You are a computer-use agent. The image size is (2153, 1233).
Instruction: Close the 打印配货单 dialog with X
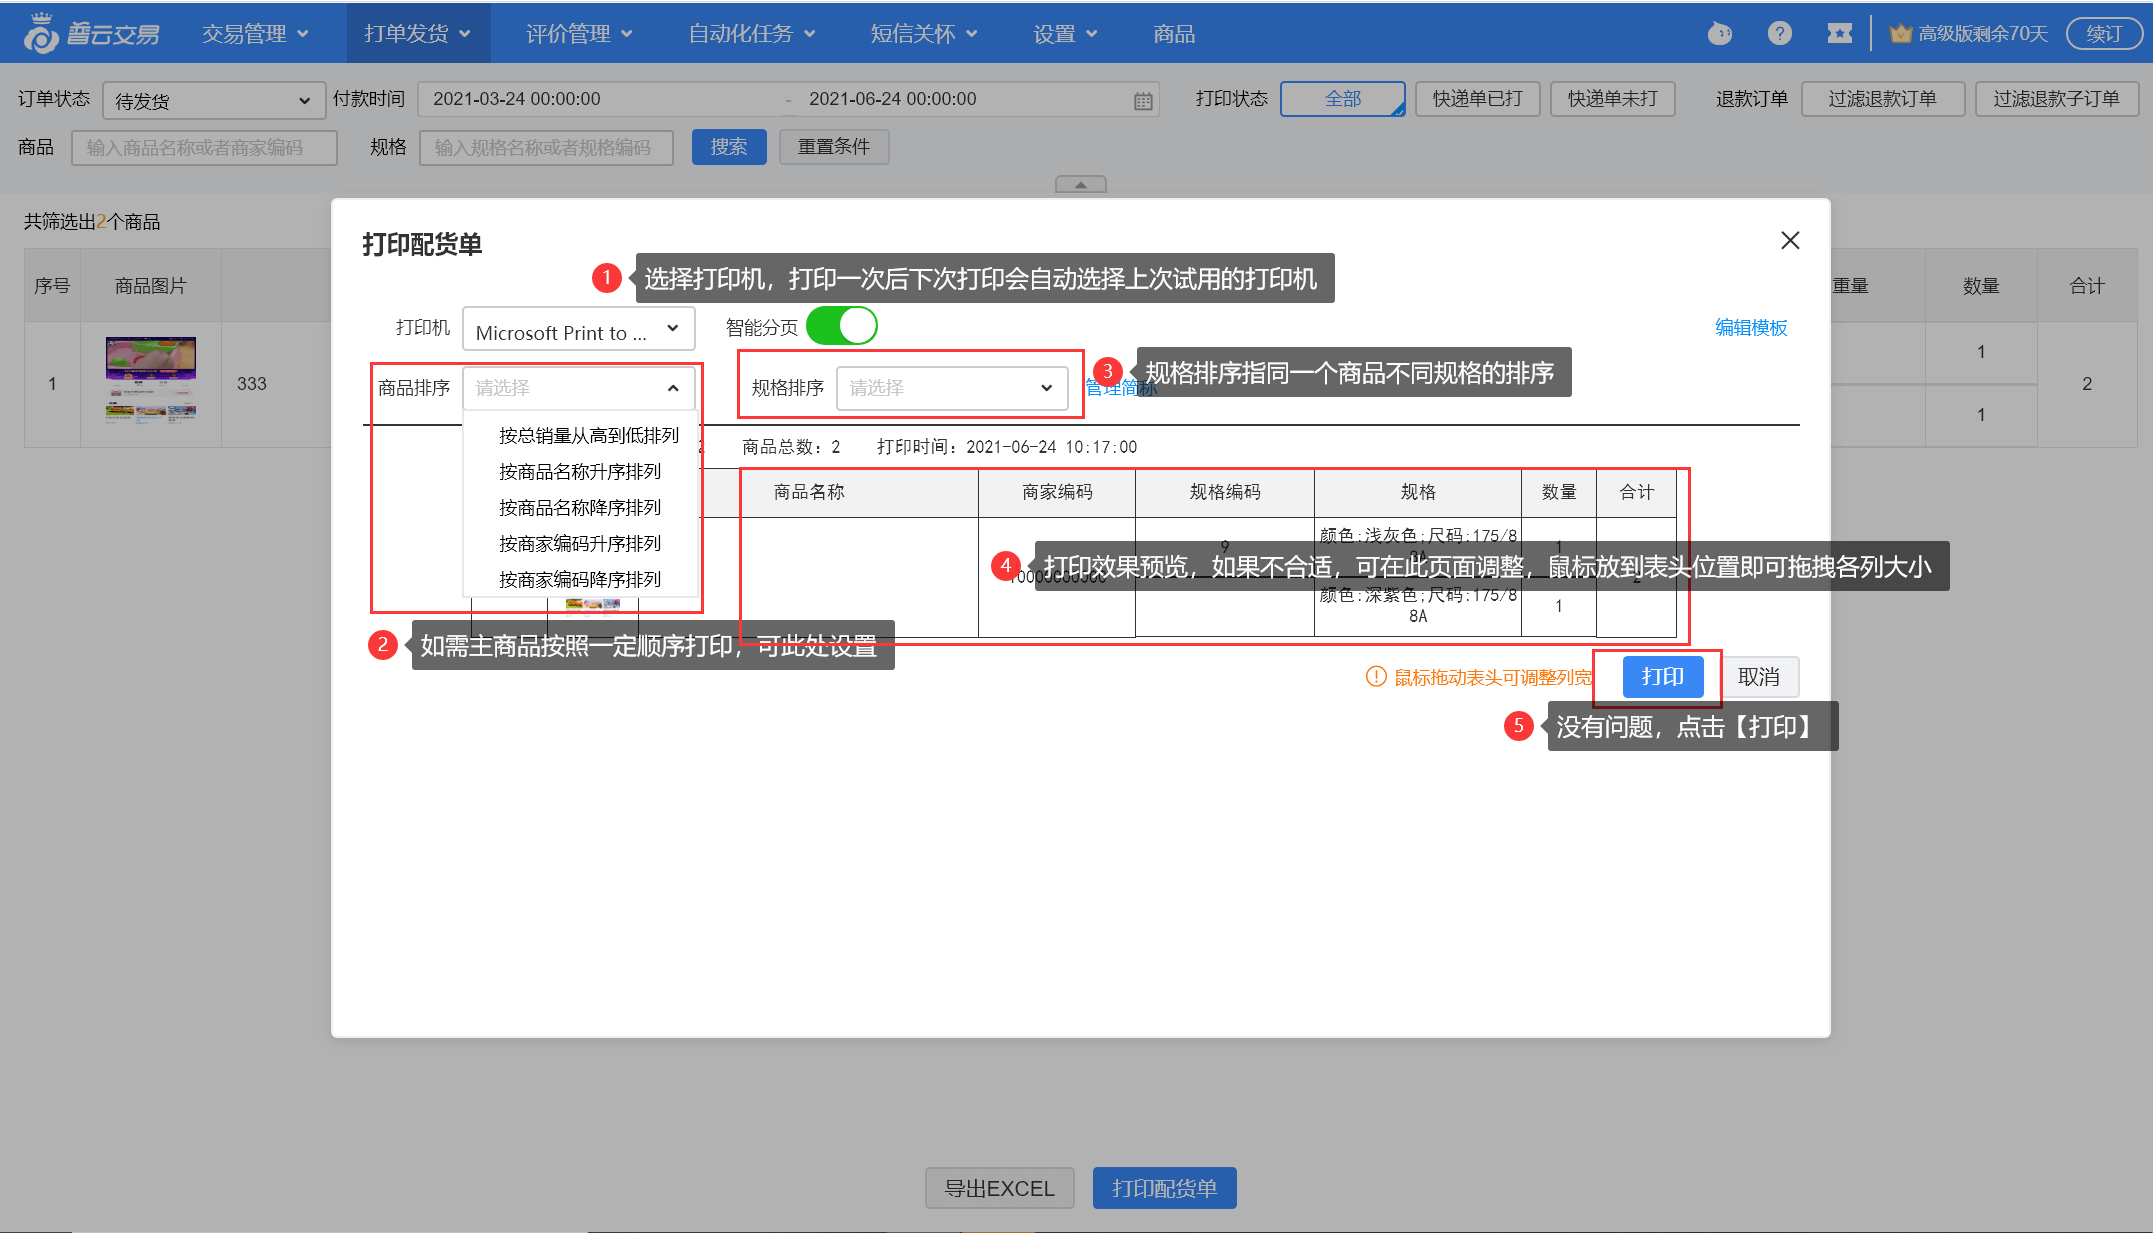coord(1790,241)
